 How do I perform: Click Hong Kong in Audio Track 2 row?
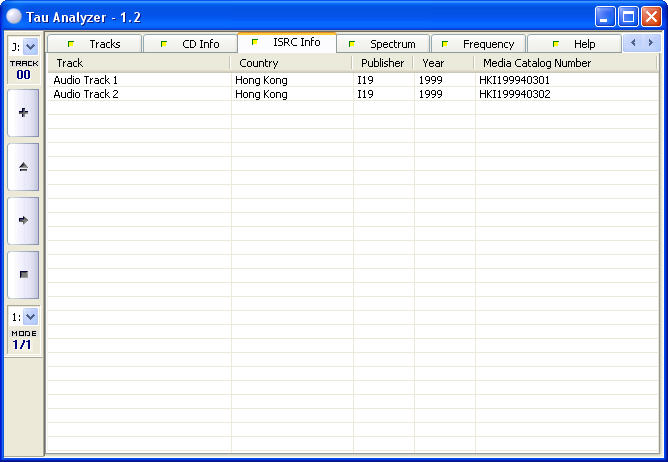click(261, 94)
